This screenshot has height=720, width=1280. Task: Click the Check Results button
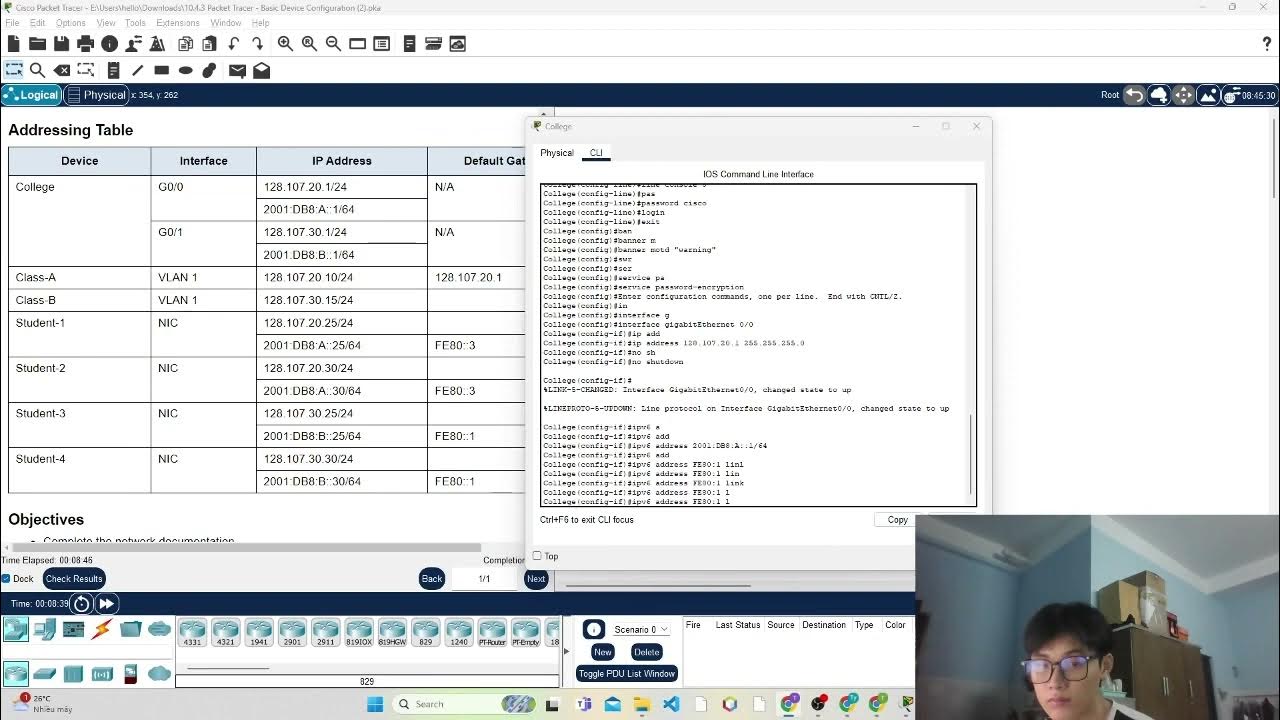(x=74, y=578)
